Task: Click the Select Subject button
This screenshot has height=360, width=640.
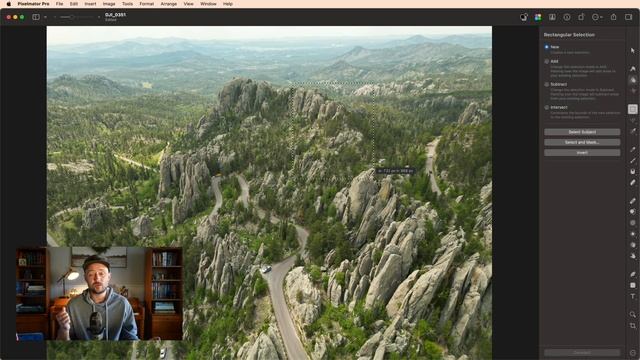Action: pos(582,132)
